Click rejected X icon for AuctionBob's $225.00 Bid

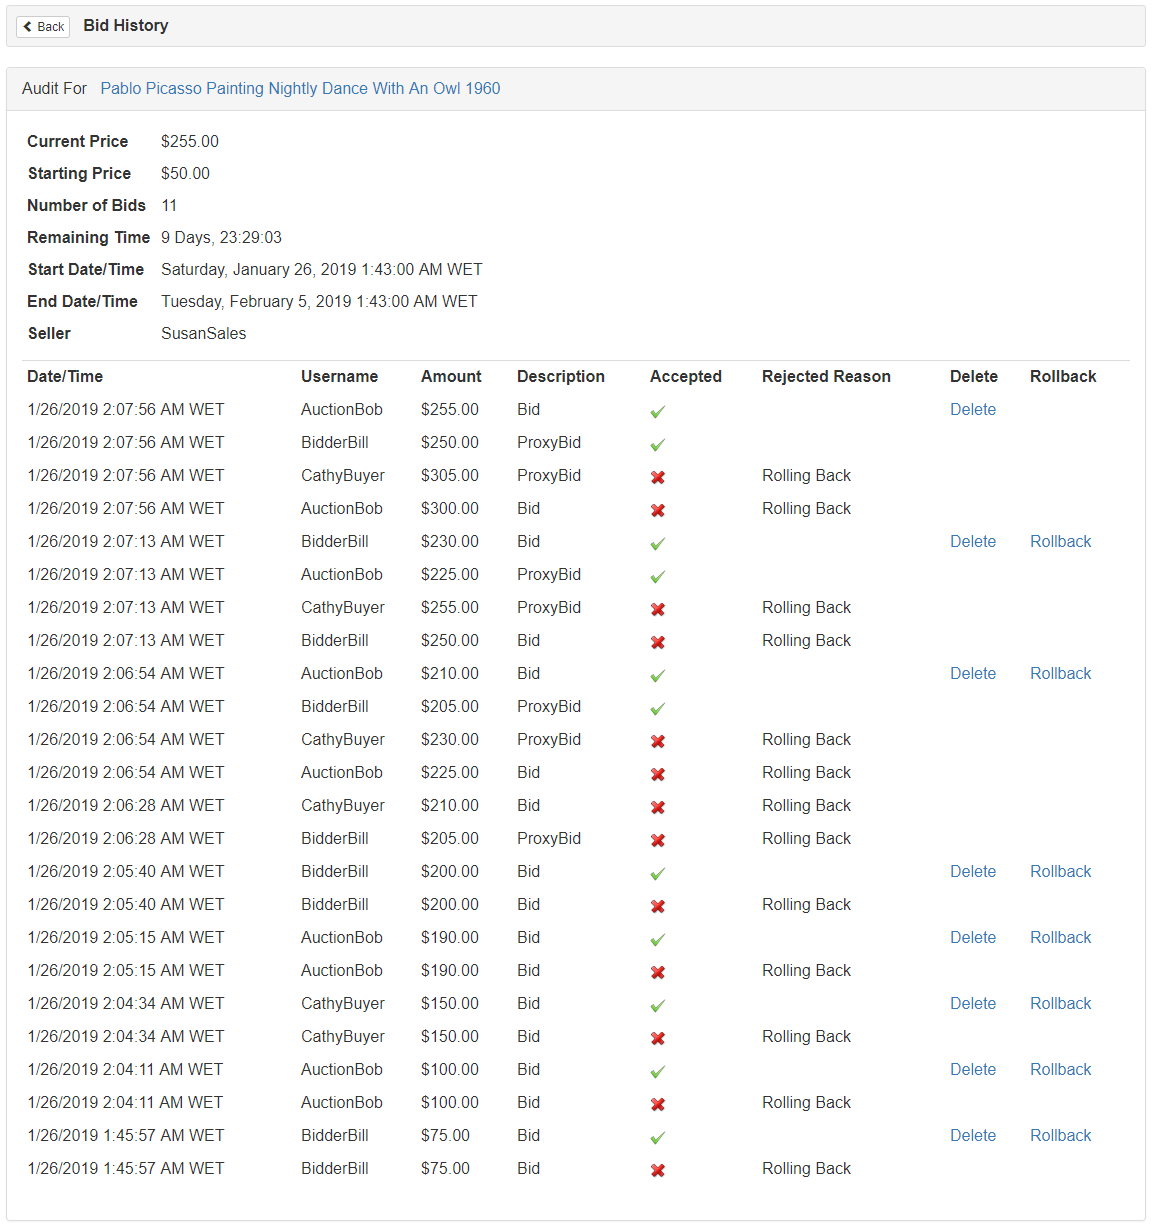(658, 775)
